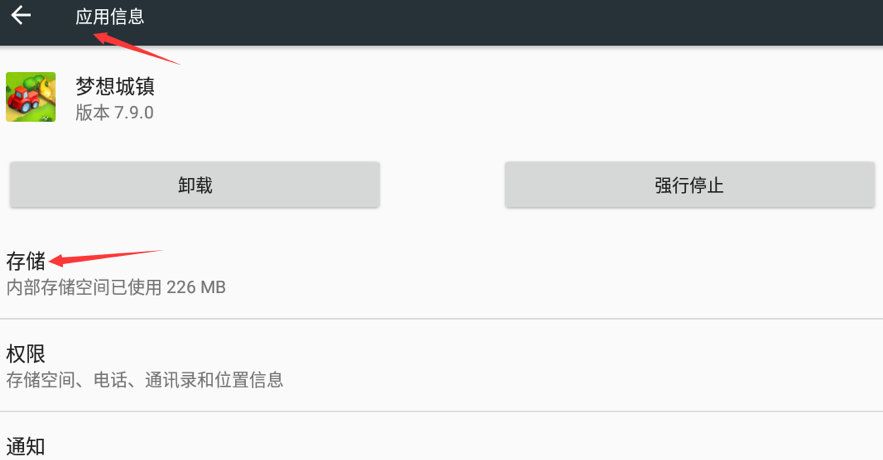Click the red arrow pointing at 存储
Screen dimensions: 883x460
click(104, 257)
